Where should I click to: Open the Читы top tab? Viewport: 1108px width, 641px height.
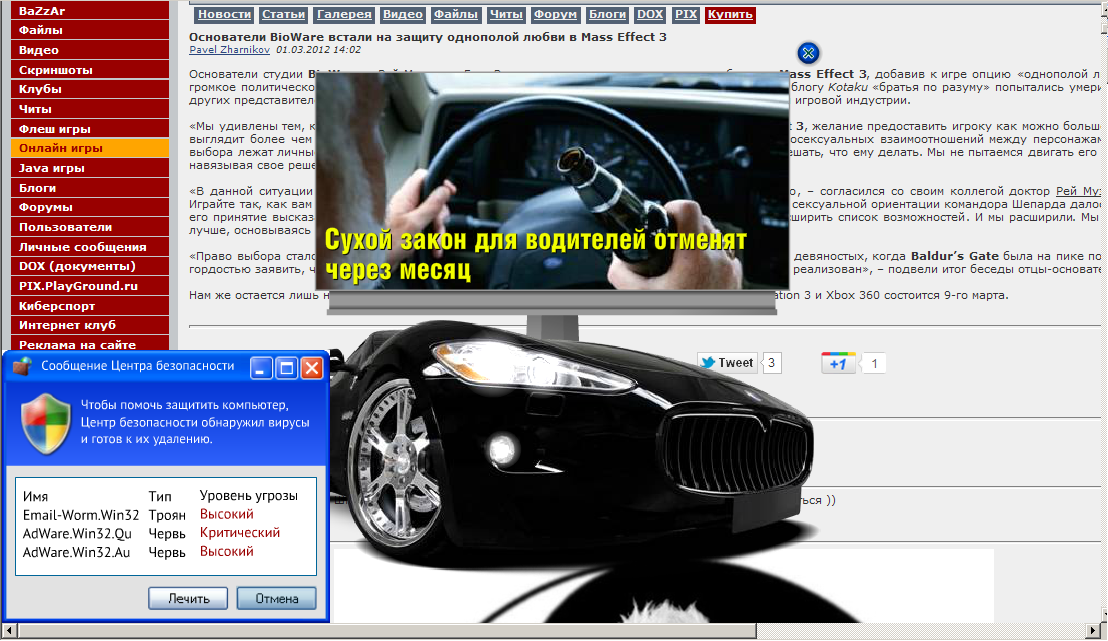pyautogui.click(x=506, y=14)
